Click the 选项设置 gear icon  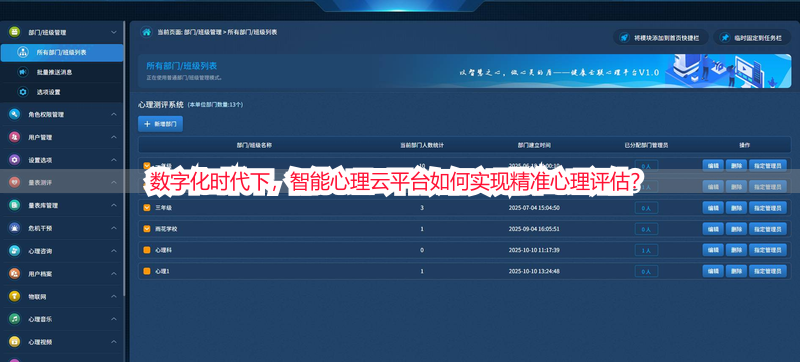coord(23,92)
